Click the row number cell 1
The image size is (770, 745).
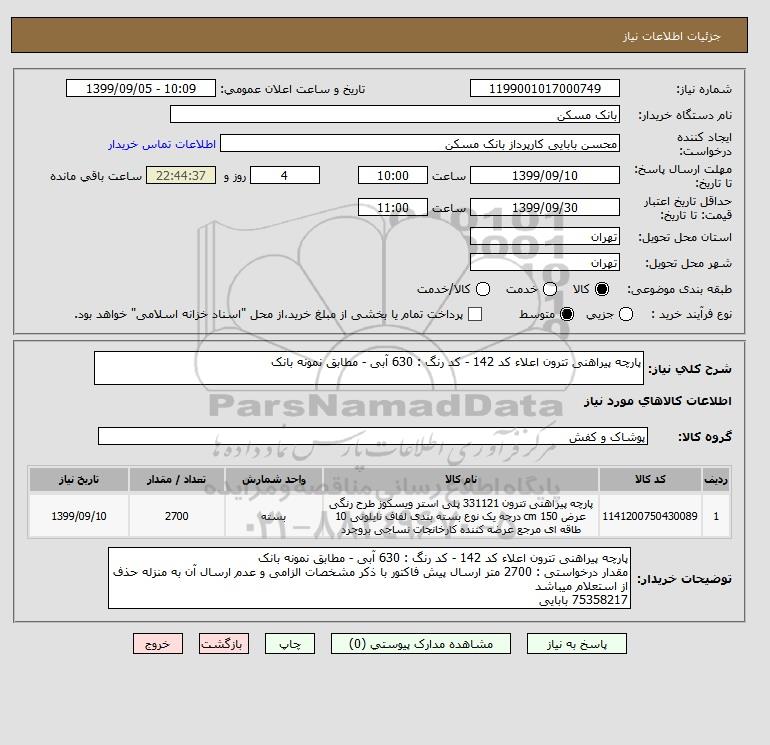tap(716, 516)
